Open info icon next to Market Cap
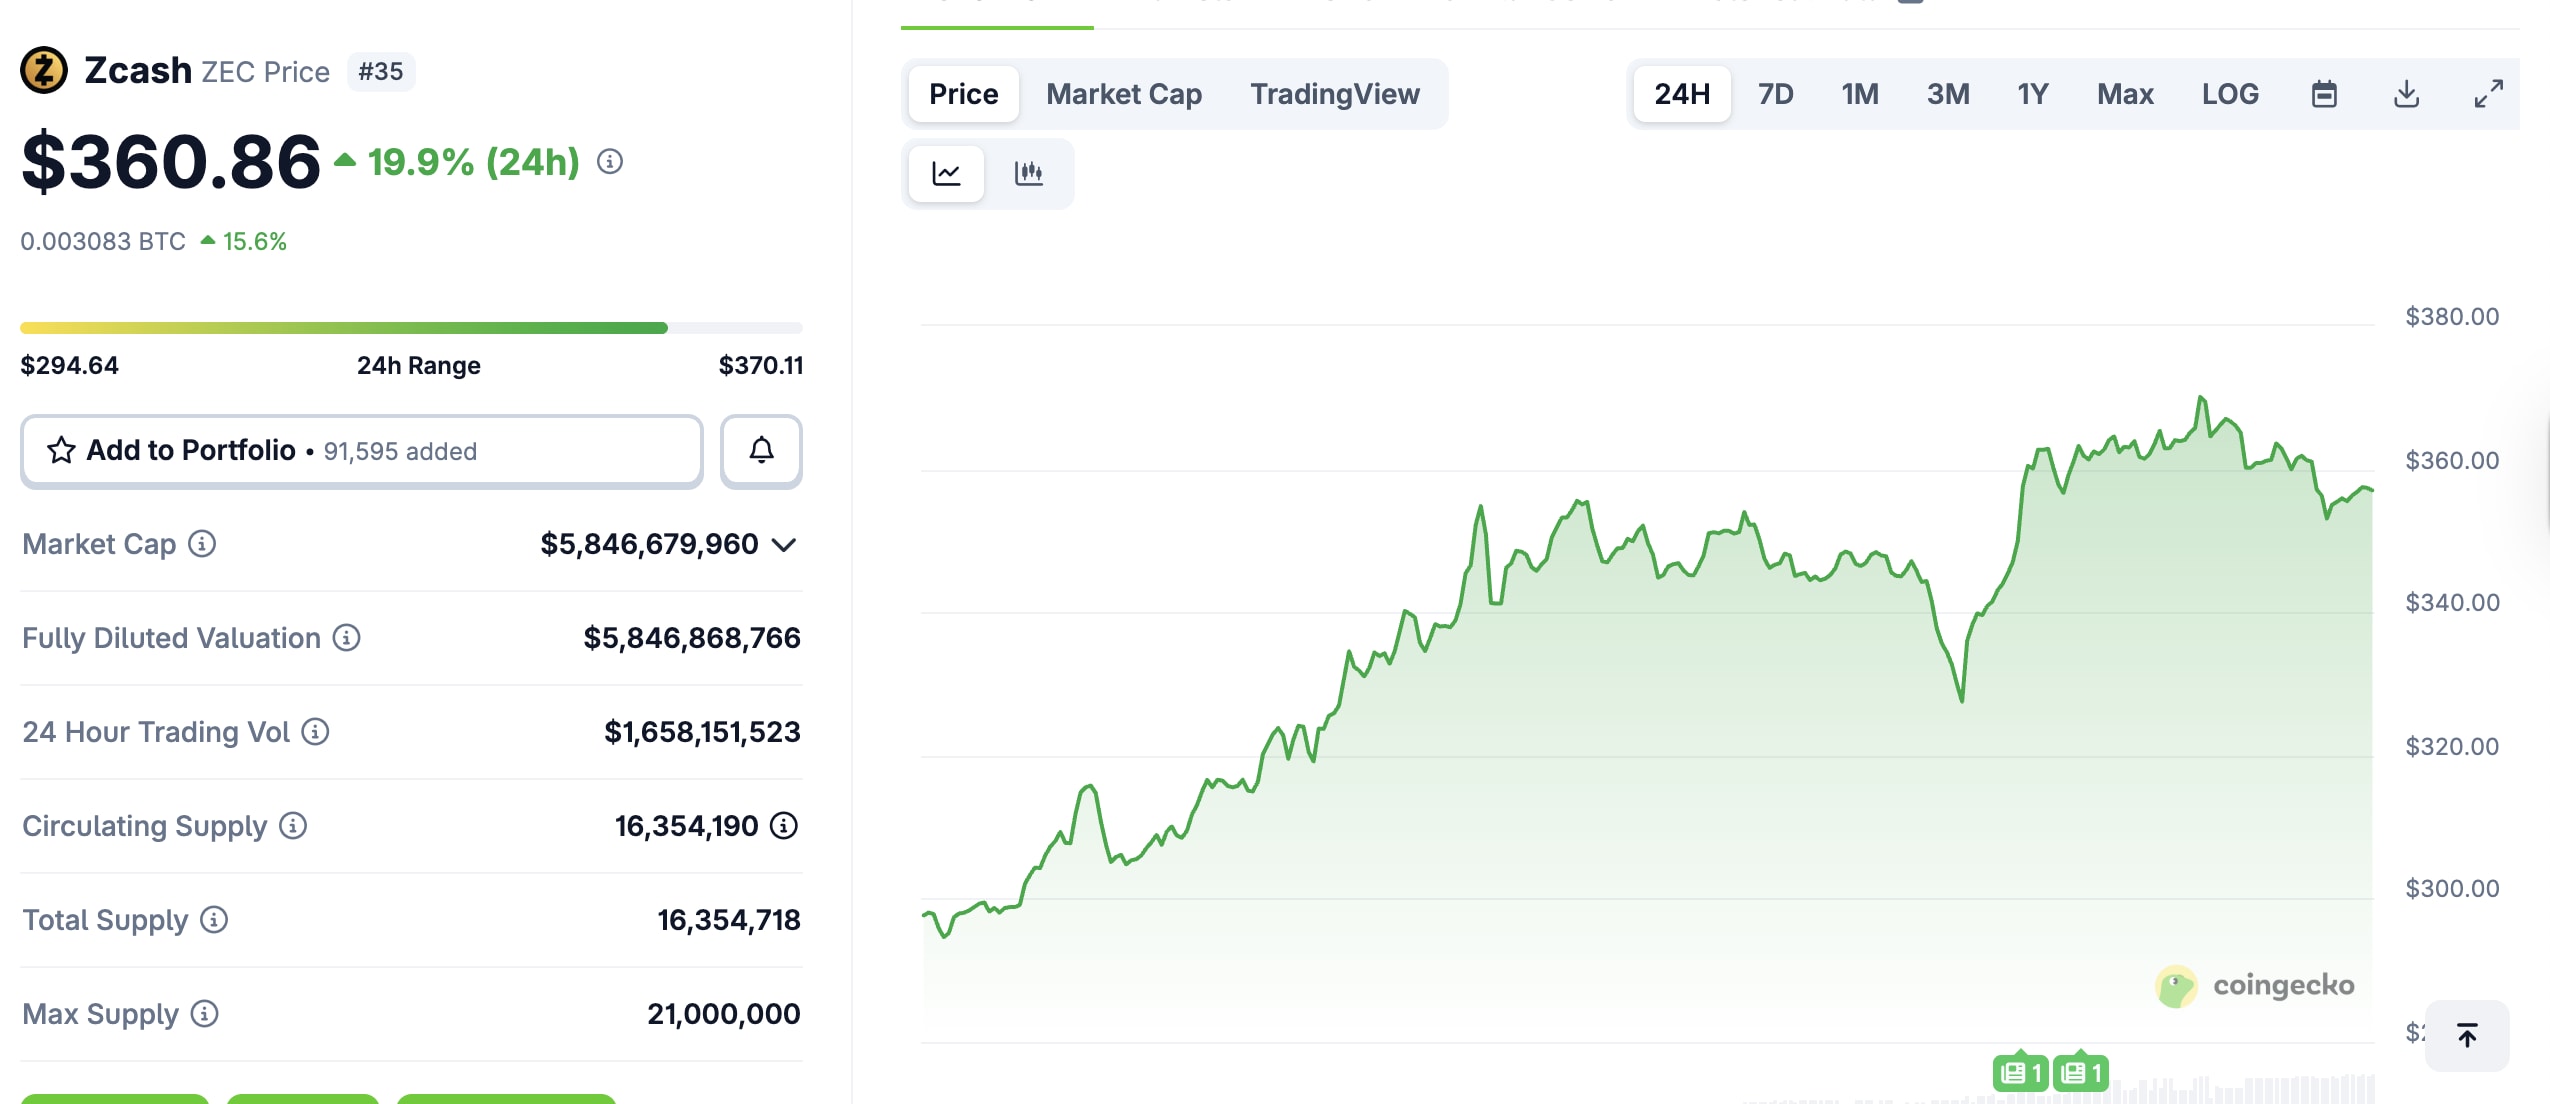Viewport: 2550px width, 1104px height. pos(202,544)
